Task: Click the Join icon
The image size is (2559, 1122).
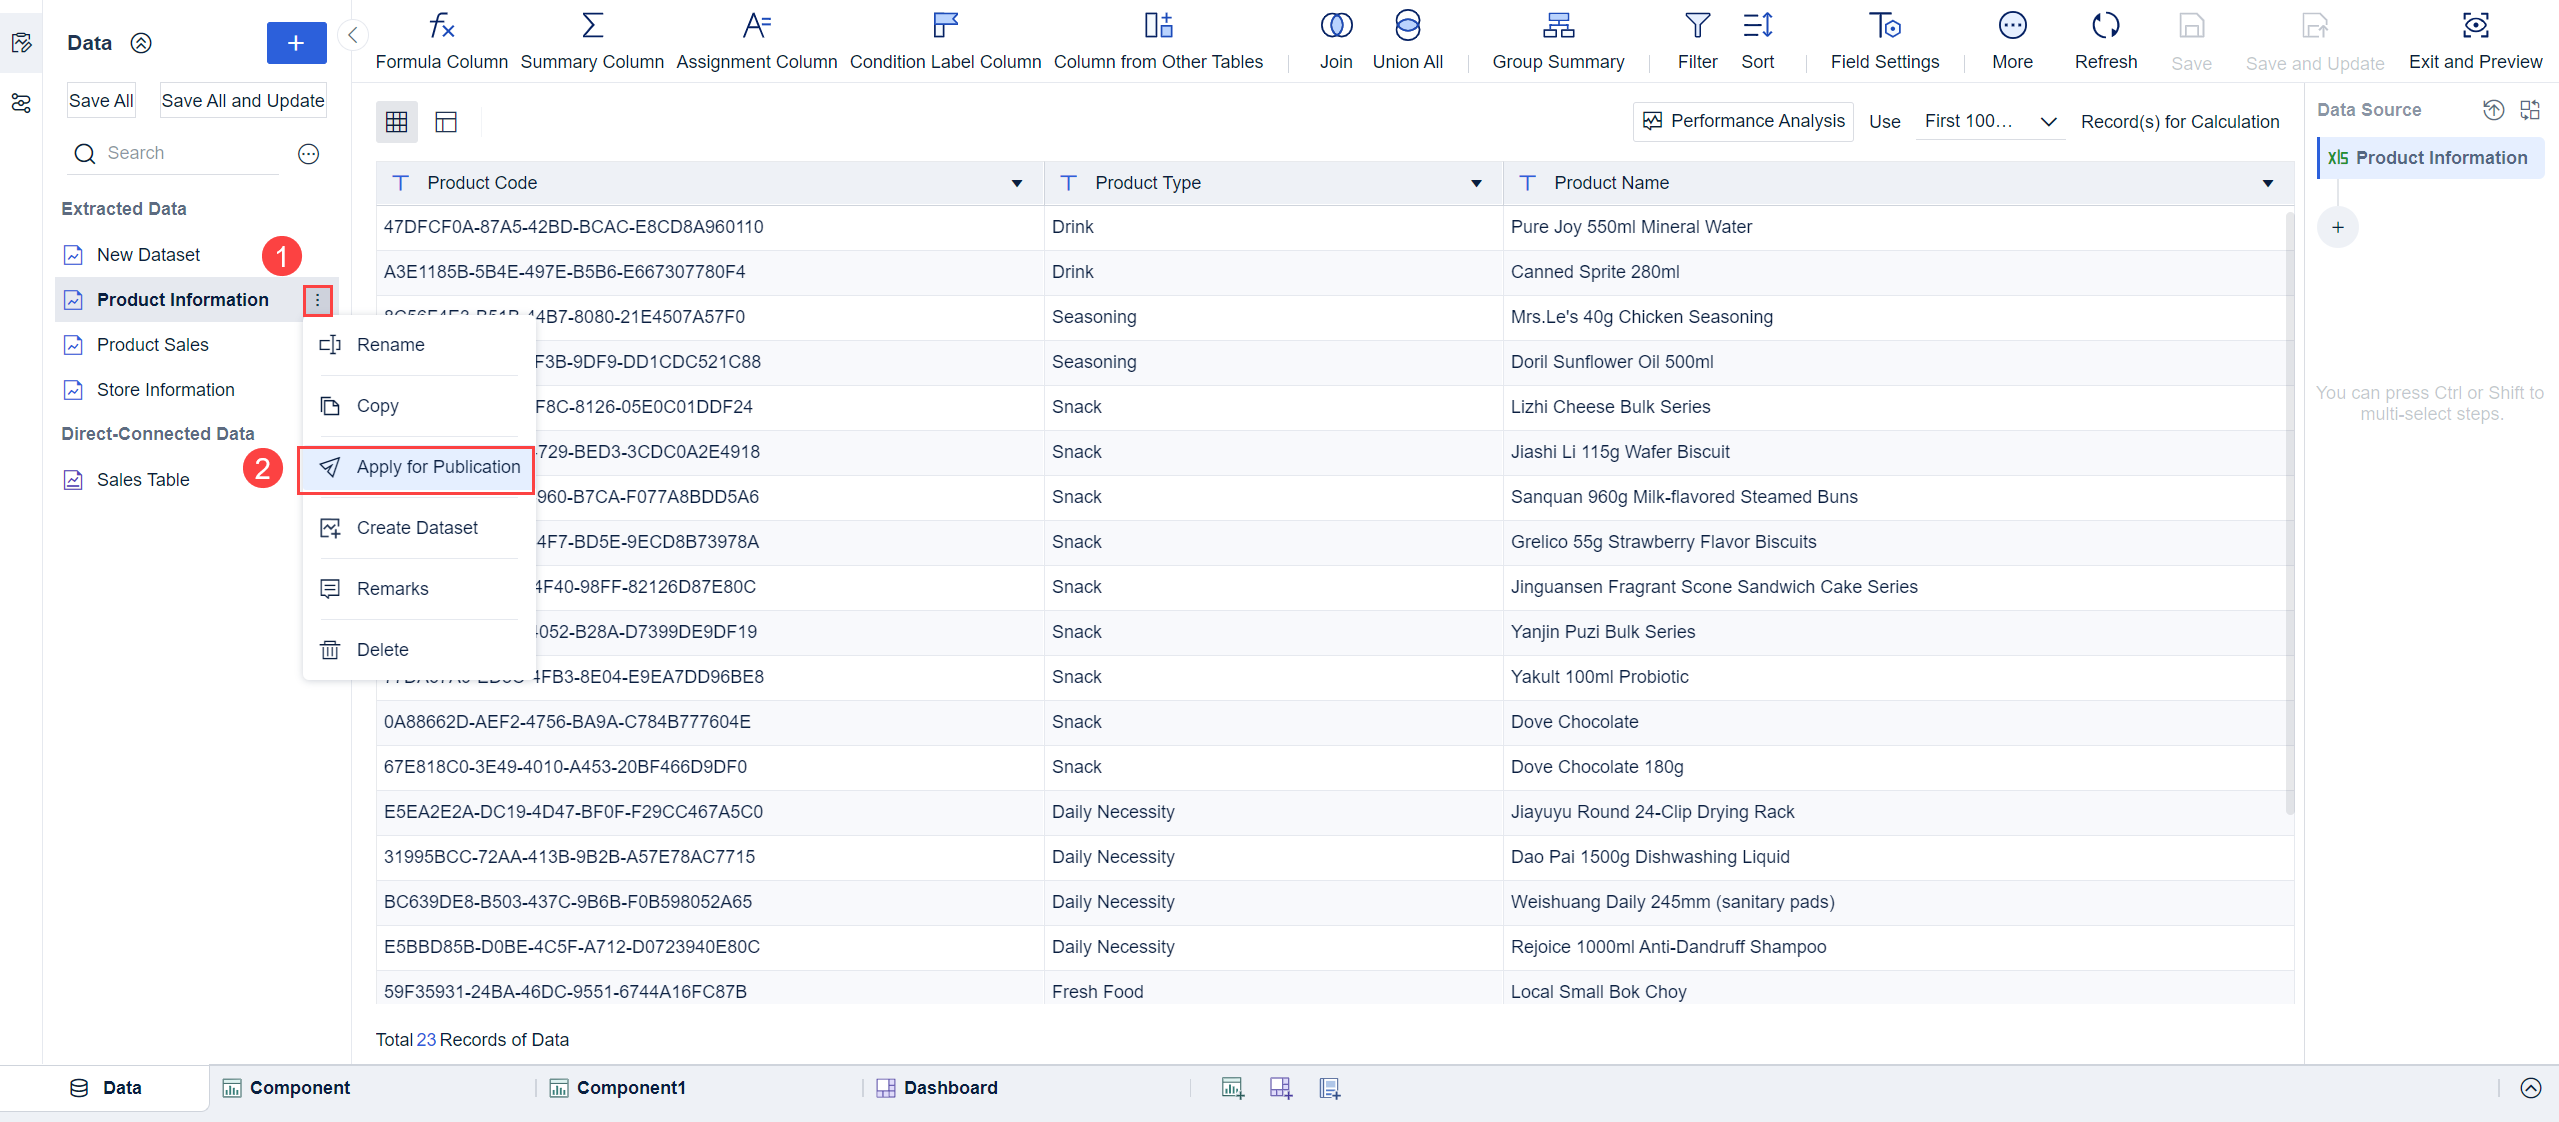Action: click(1335, 40)
